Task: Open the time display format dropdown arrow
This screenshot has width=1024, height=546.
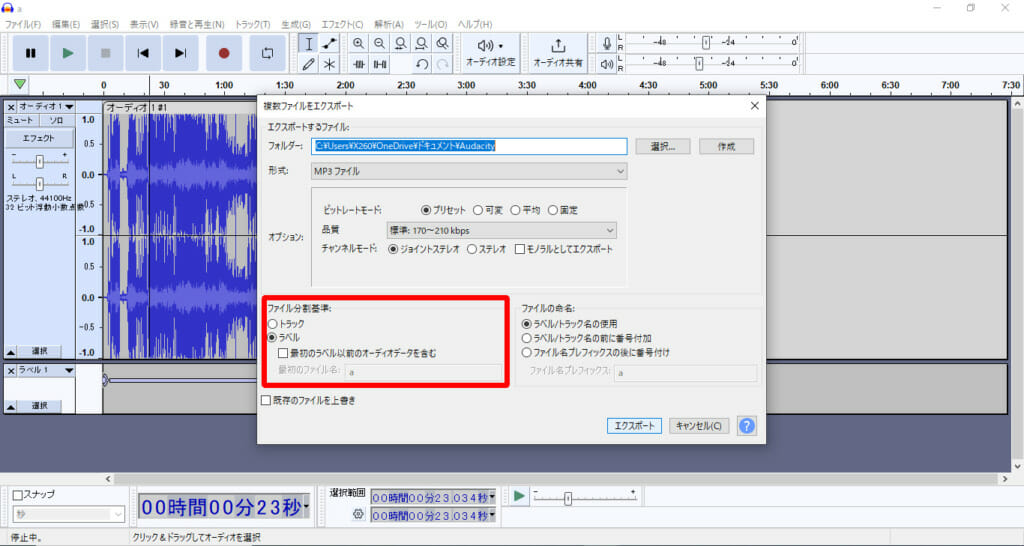Action: [306, 507]
